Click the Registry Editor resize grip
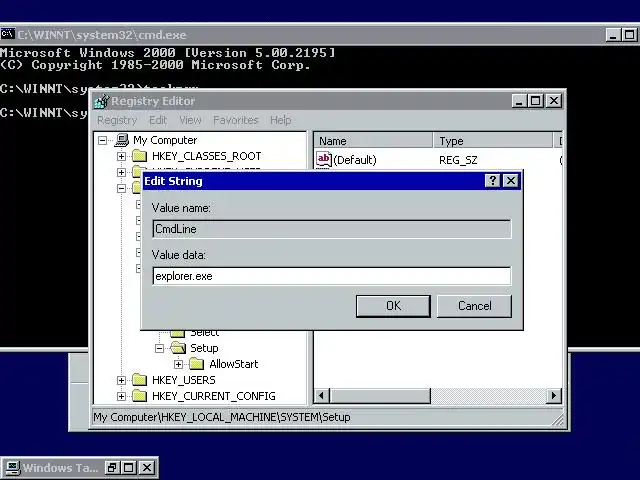This screenshot has height=480, width=640. pos(557,420)
